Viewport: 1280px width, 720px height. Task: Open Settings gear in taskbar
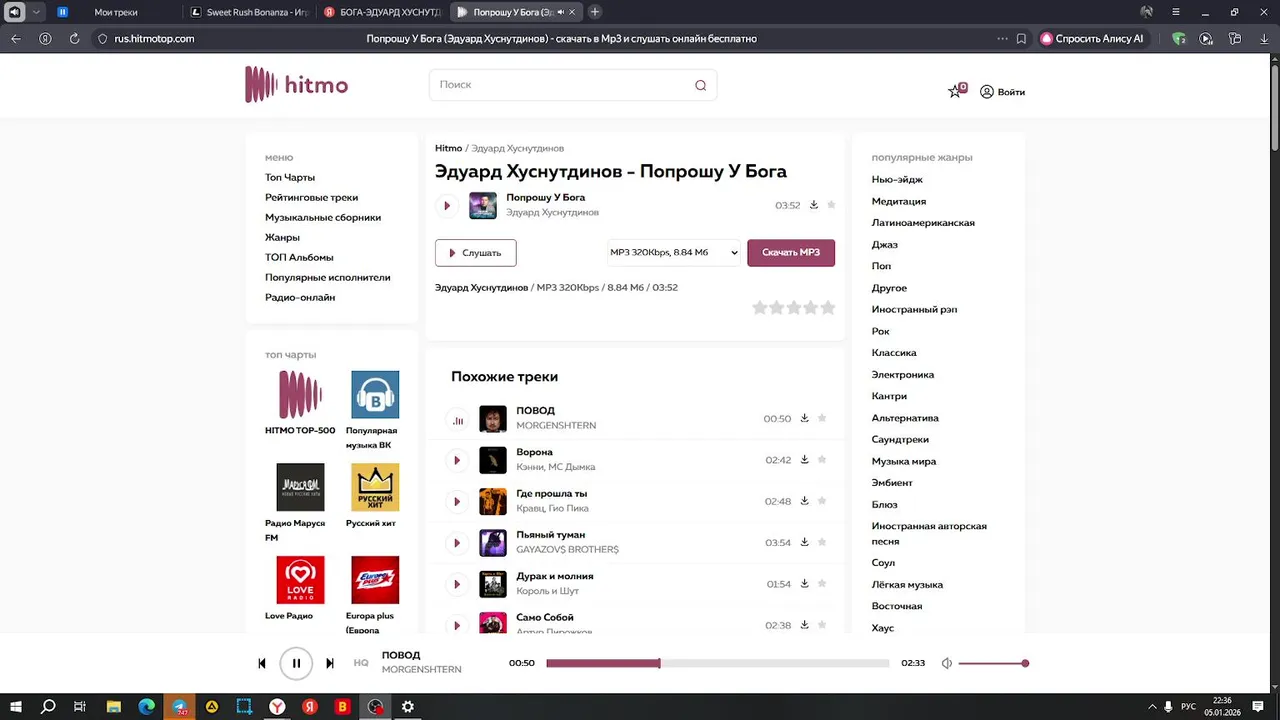coord(407,706)
